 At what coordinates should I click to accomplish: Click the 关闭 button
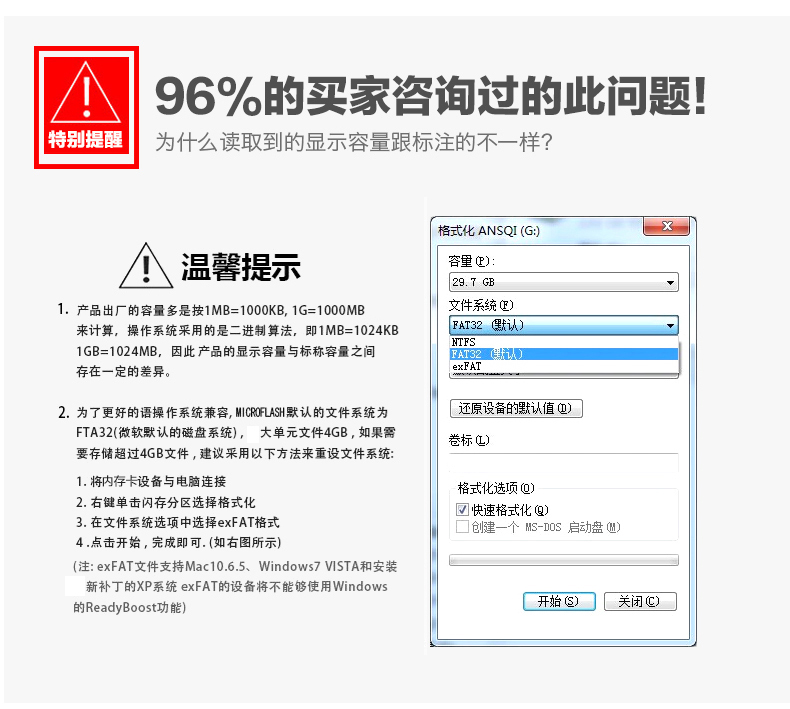pyautogui.click(x=640, y=601)
